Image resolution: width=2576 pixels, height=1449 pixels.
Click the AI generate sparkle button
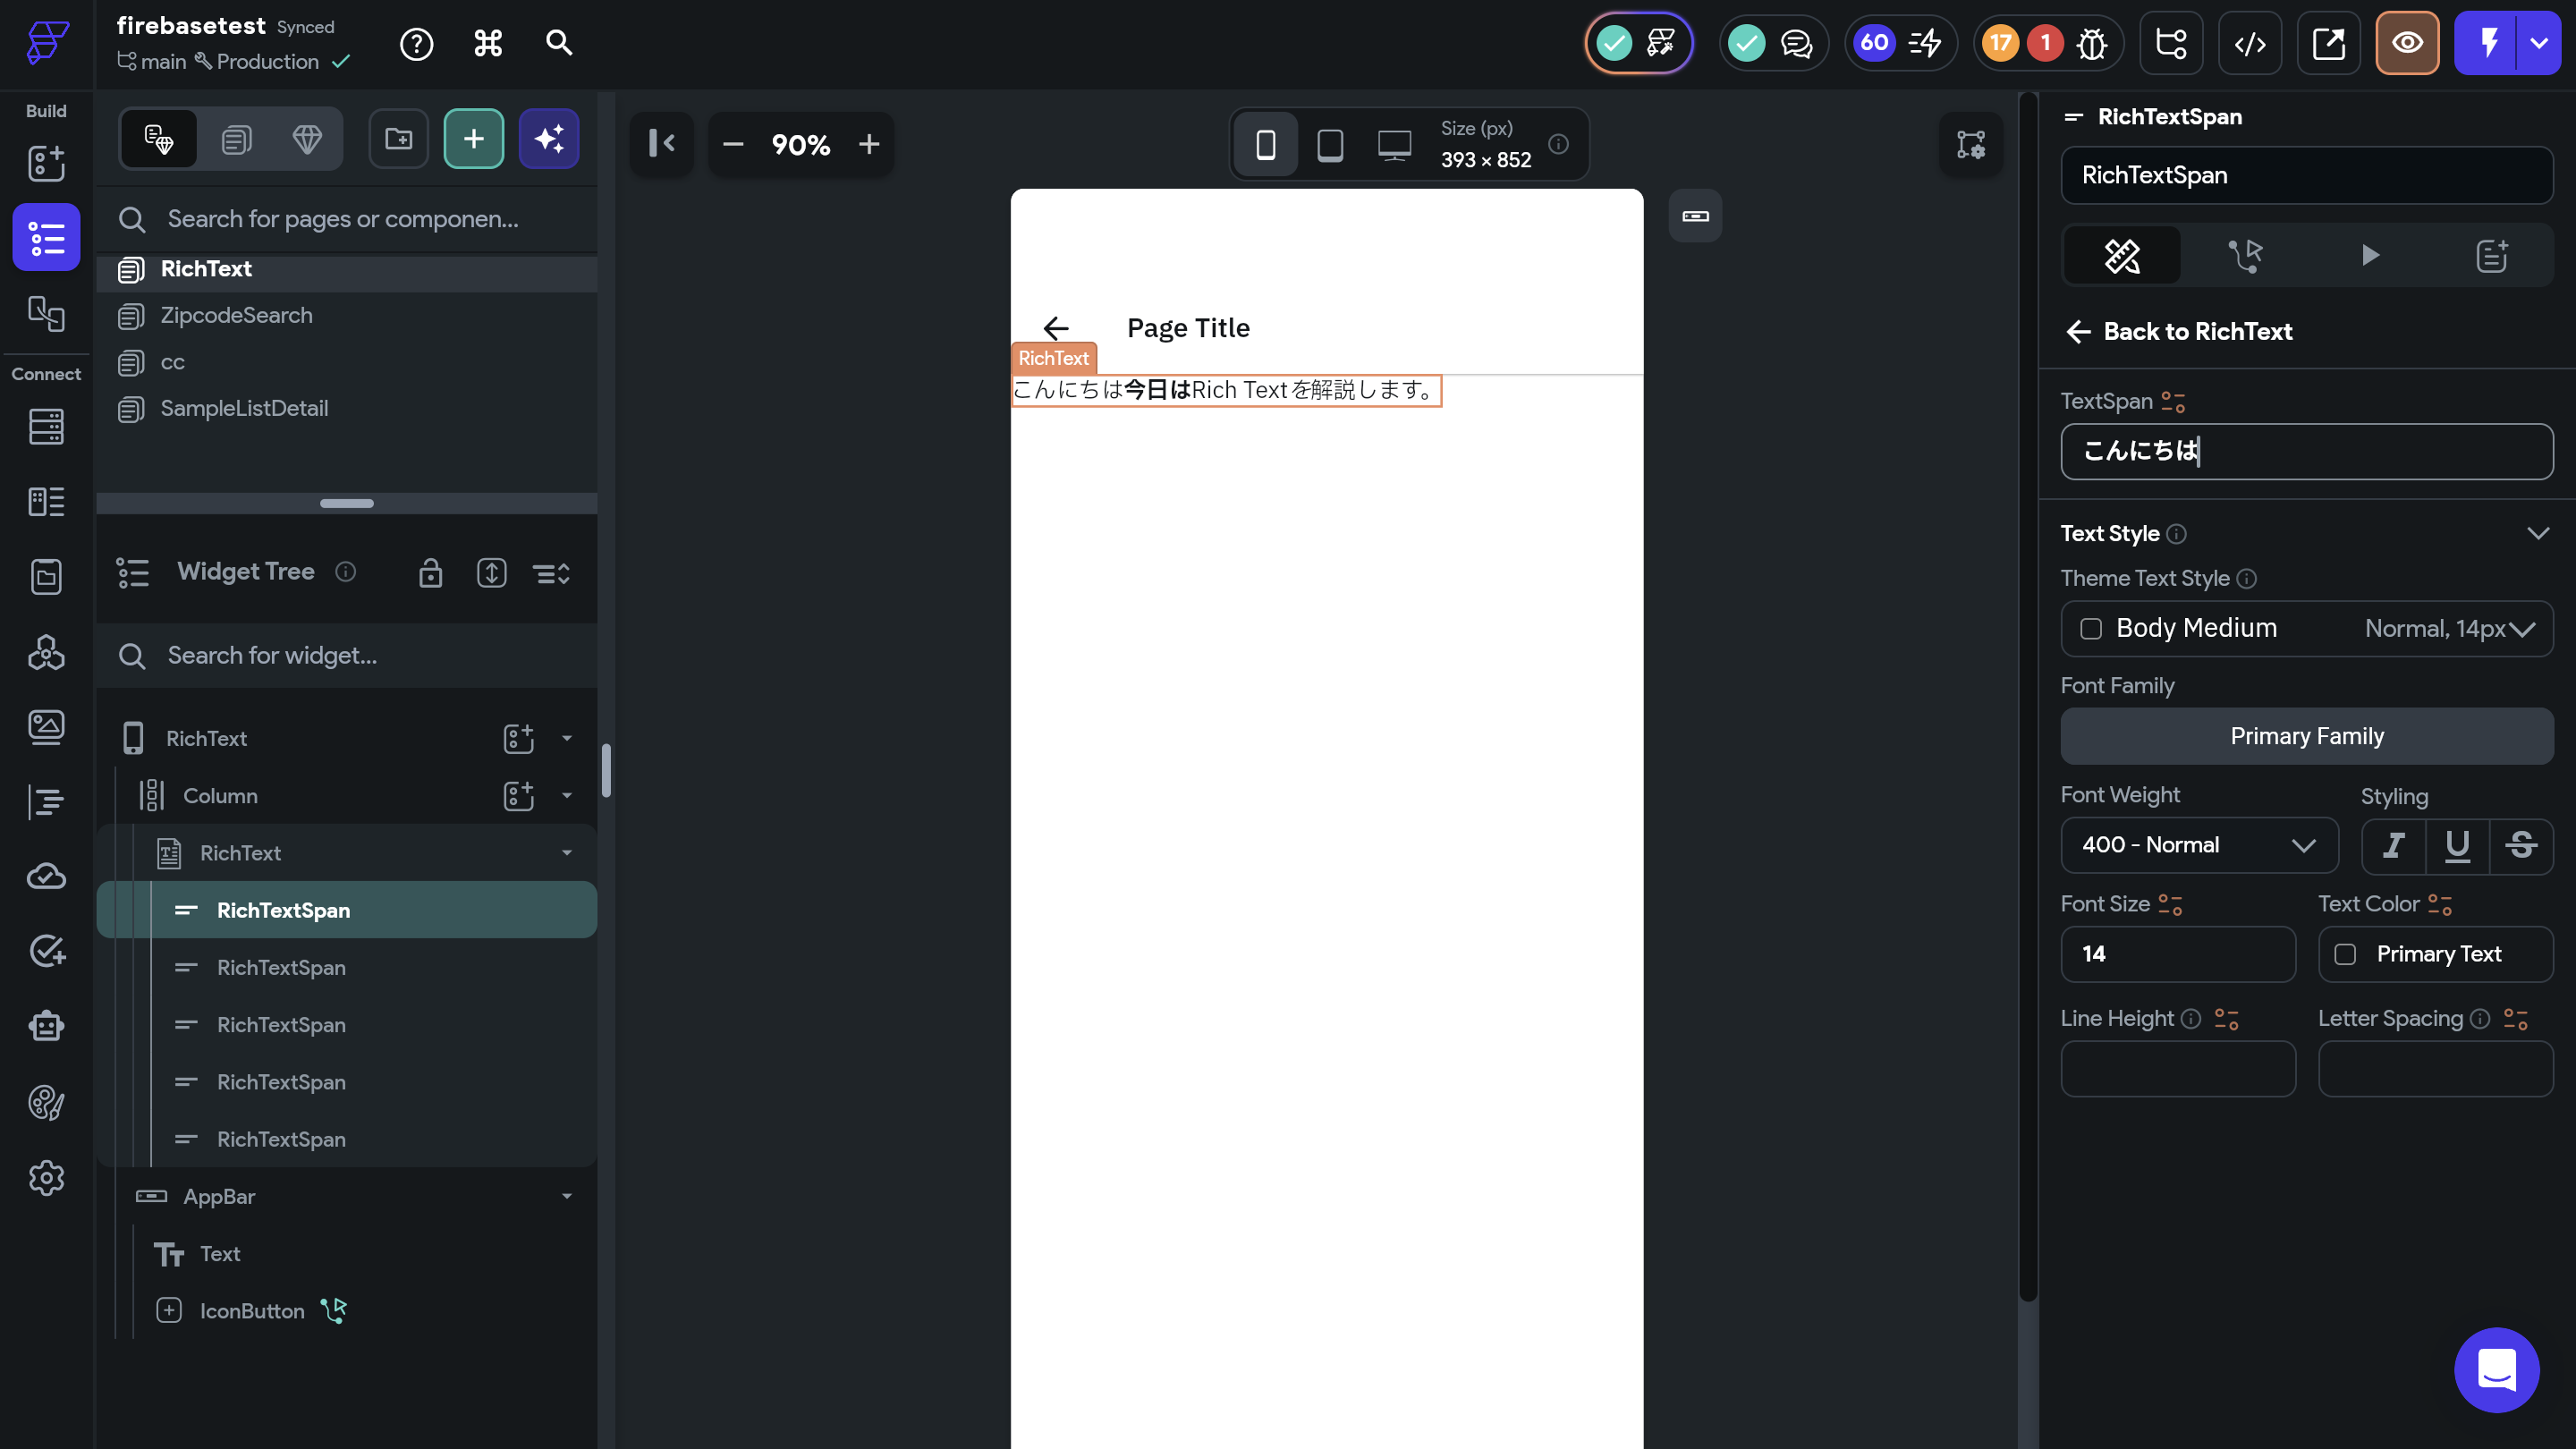click(x=549, y=139)
